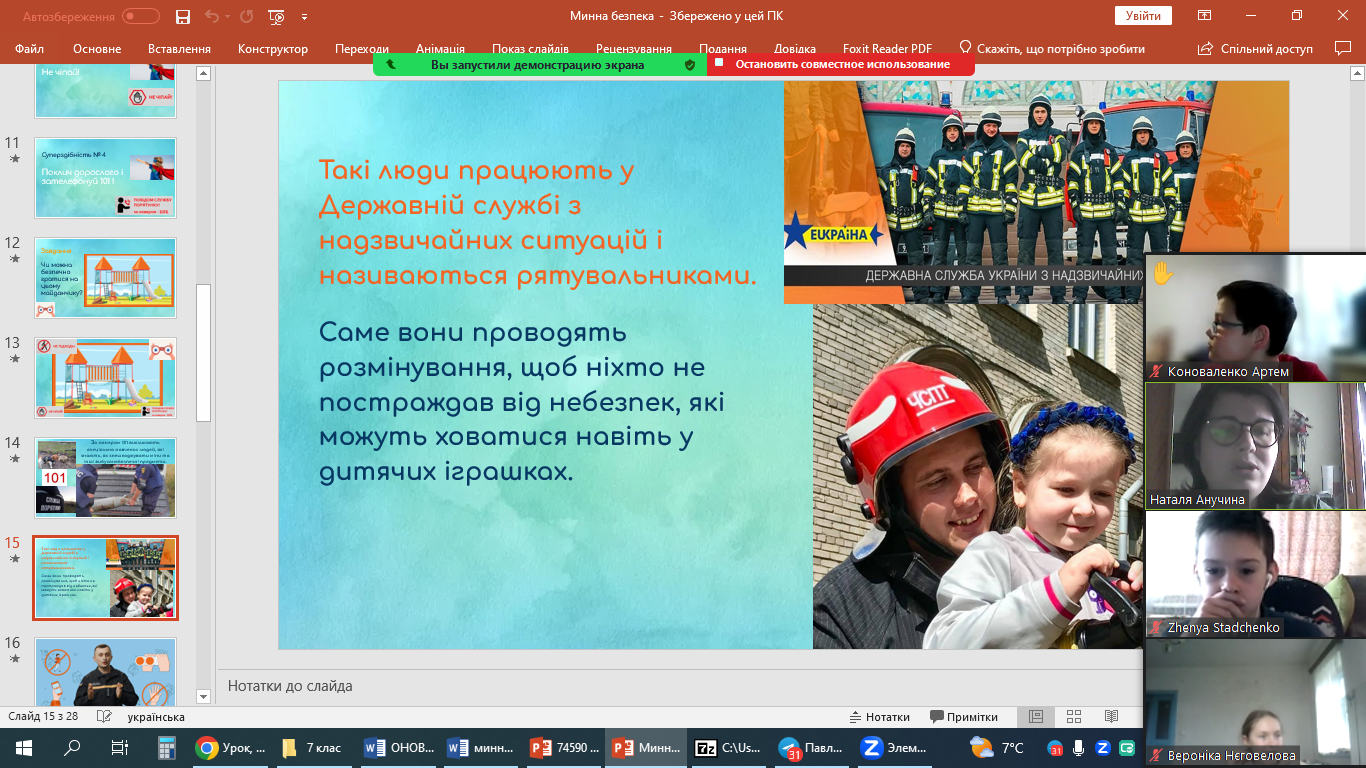Viewport: 1366px width, 768px height.
Task: Select slide 11 thumbnail
Action: tap(105, 178)
